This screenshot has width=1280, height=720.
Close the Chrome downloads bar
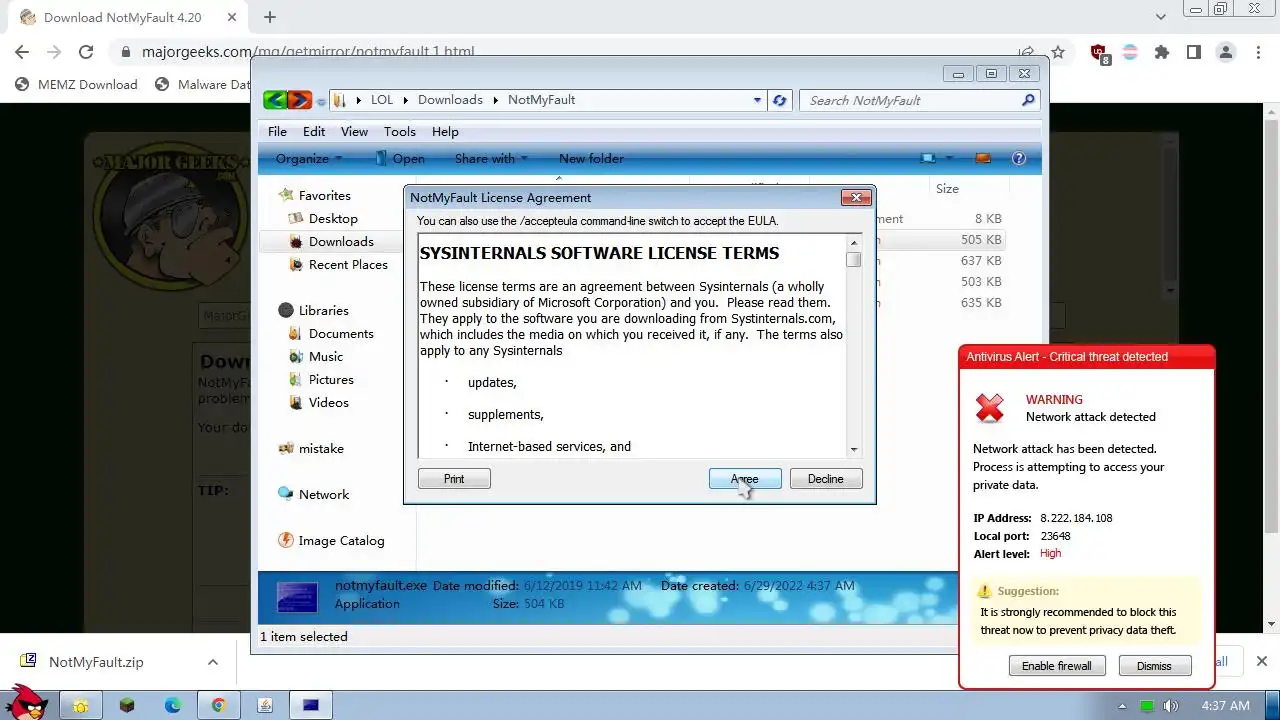[1261, 661]
